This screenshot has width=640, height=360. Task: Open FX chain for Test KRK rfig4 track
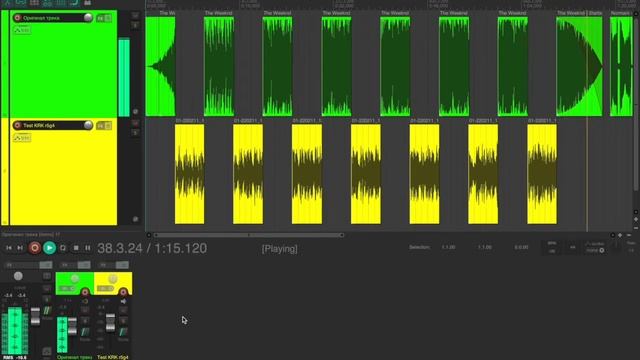coord(100,126)
